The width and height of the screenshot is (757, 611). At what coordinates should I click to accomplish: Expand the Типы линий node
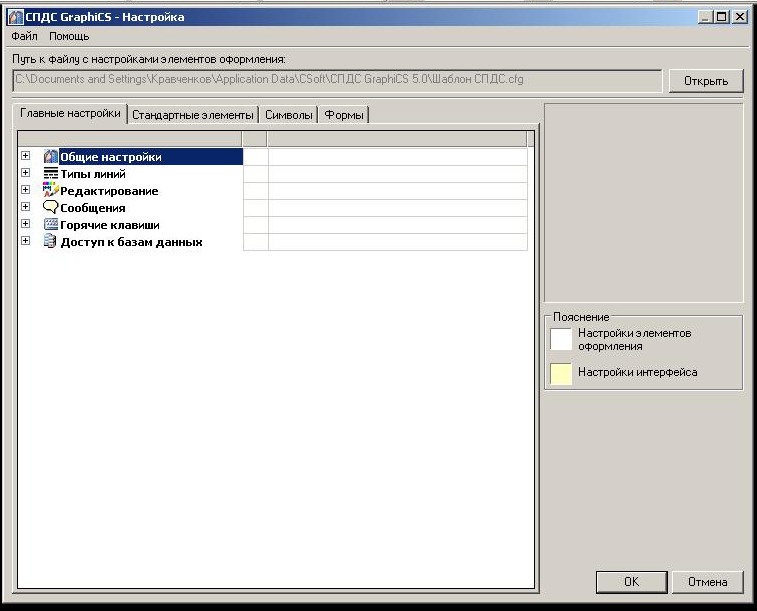26,173
